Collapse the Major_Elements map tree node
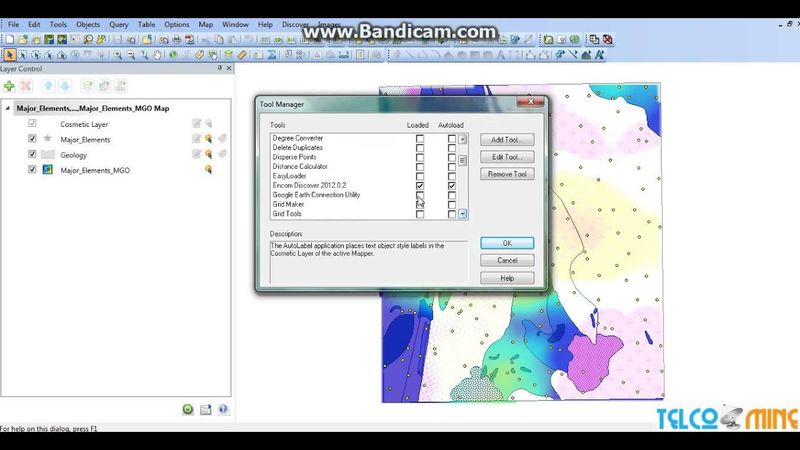 (x=8, y=108)
